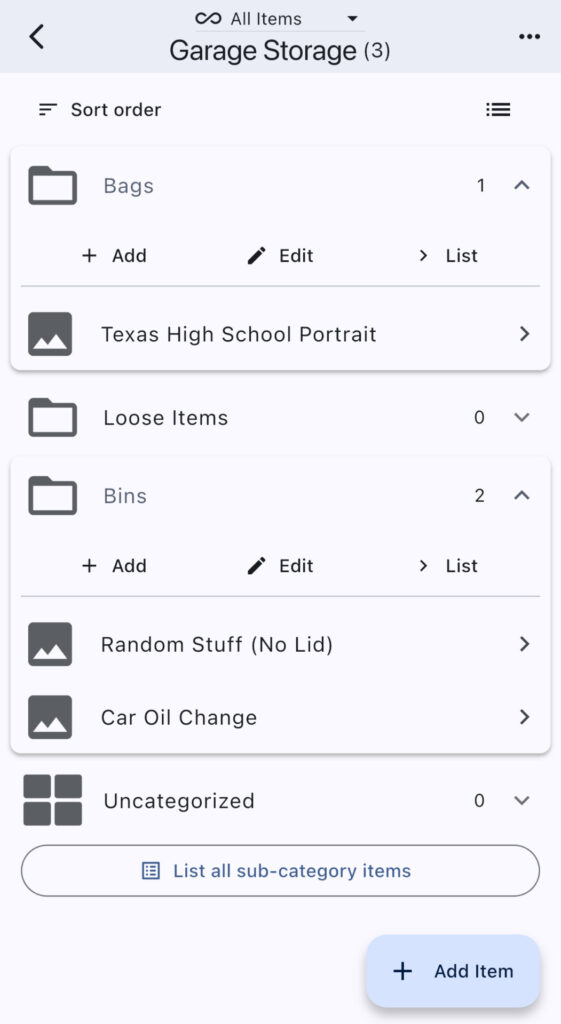Open the three-dot more options menu

point(529,37)
